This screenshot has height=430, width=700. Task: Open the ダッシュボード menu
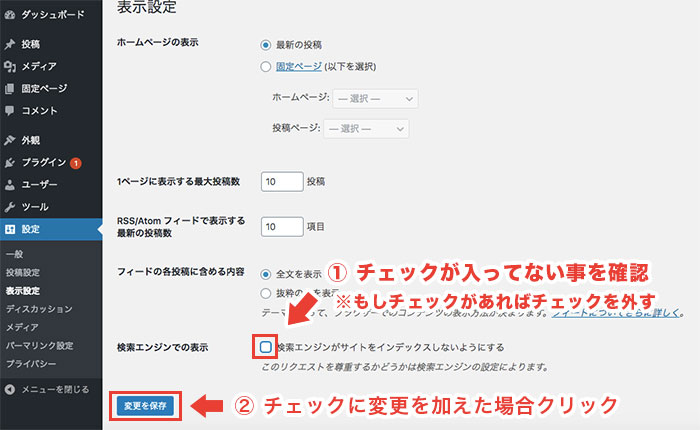(51, 15)
